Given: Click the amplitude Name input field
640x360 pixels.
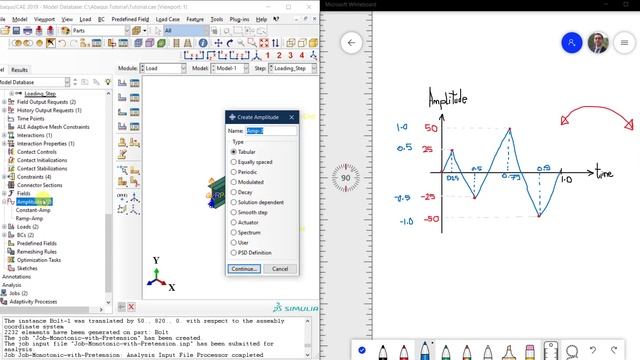Looking at the screenshot, I should [271, 131].
